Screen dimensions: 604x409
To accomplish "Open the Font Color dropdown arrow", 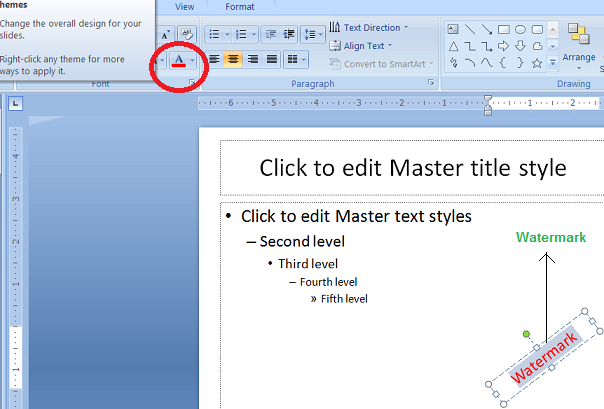I will (x=192, y=60).
